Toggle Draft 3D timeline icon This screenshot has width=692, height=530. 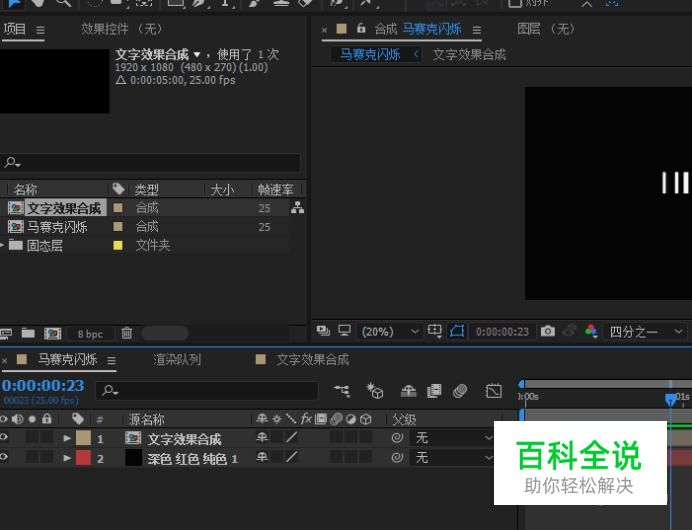(x=375, y=391)
